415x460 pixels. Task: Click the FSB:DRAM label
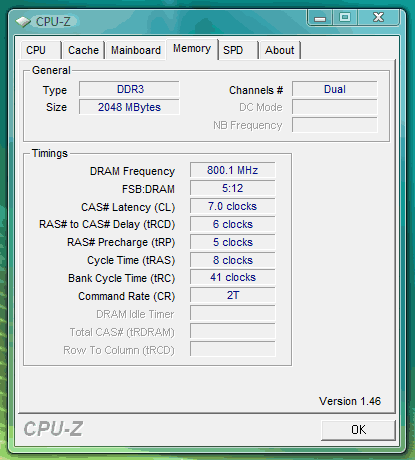coord(148,189)
